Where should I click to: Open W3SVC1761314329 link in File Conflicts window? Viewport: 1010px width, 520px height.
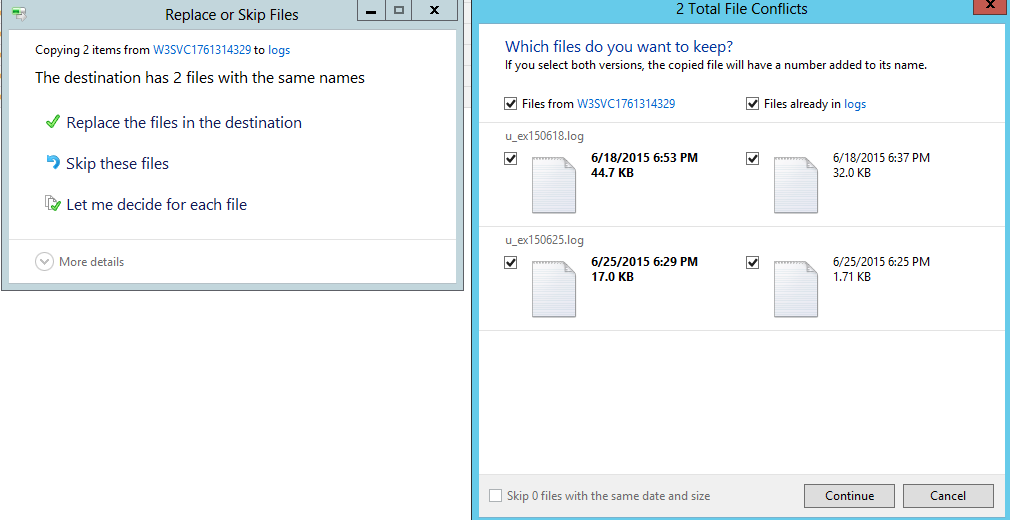click(x=625, y=103)
